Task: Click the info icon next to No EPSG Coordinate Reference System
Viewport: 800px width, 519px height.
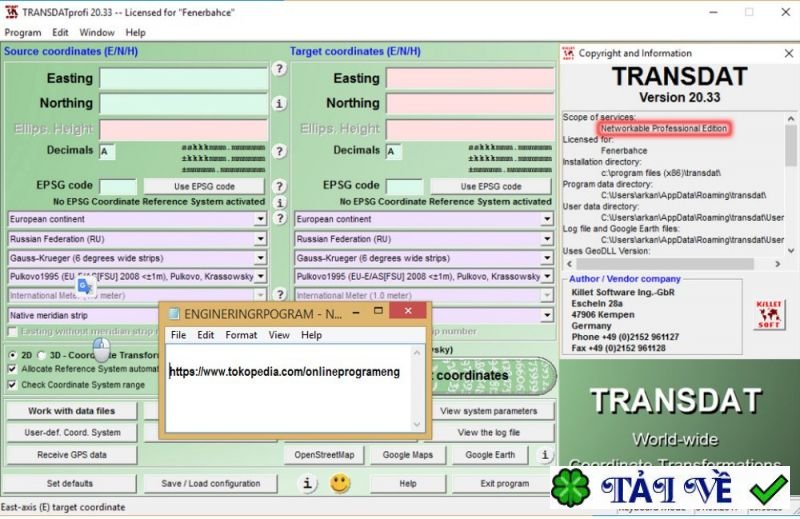Action: [279, 203]
